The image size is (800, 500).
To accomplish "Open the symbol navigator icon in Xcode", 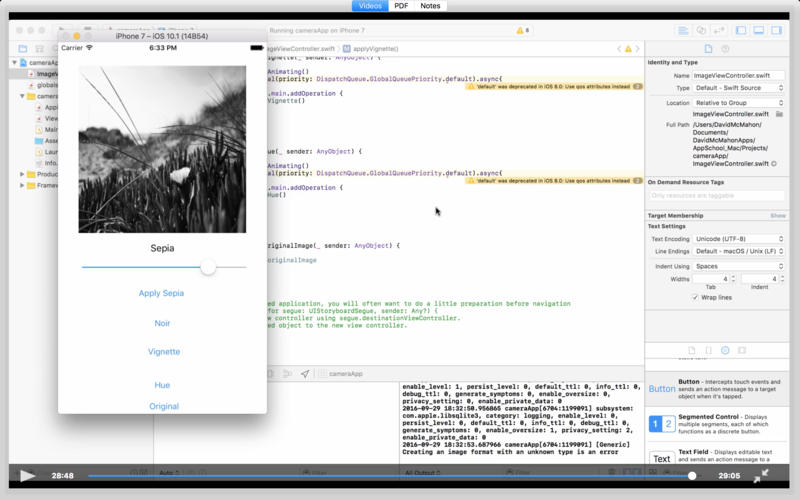I will pyautogui.click(x=39, y=48).
